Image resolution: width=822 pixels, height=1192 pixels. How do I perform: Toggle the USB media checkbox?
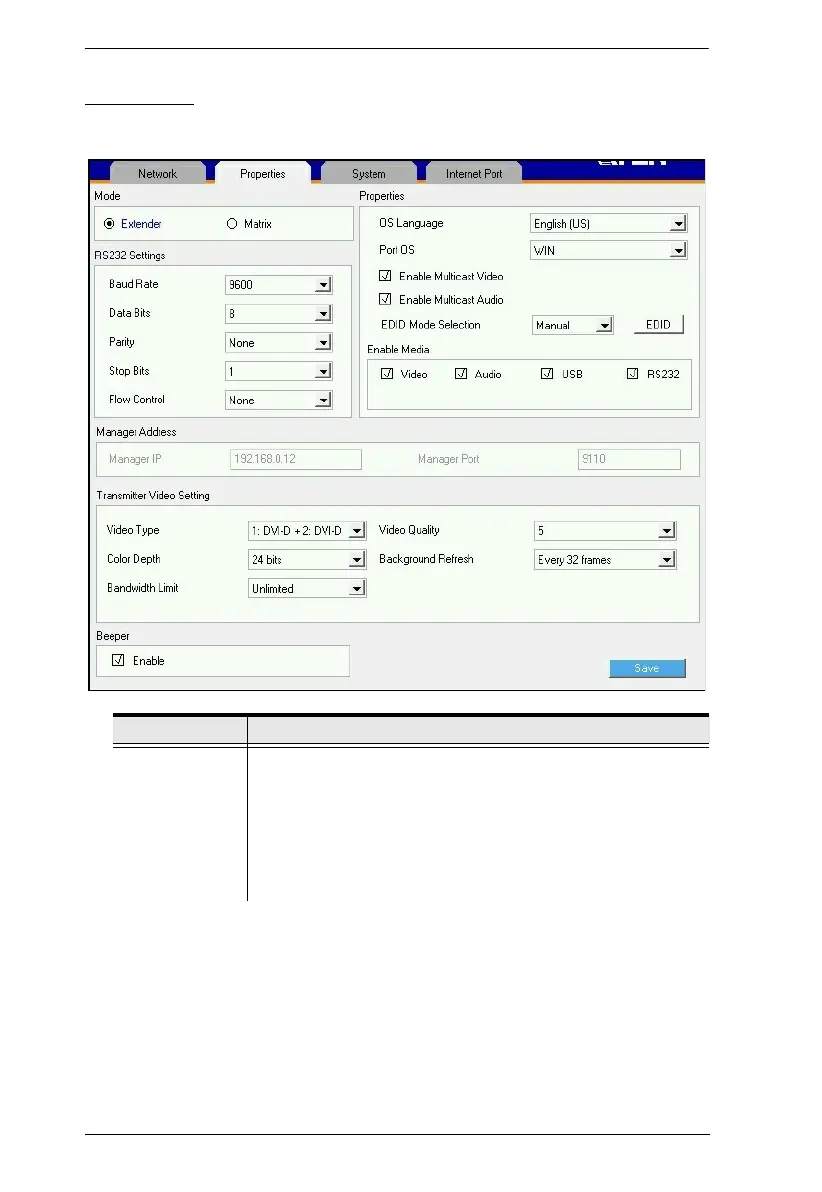pyautogui.click(x=547, y=374)
